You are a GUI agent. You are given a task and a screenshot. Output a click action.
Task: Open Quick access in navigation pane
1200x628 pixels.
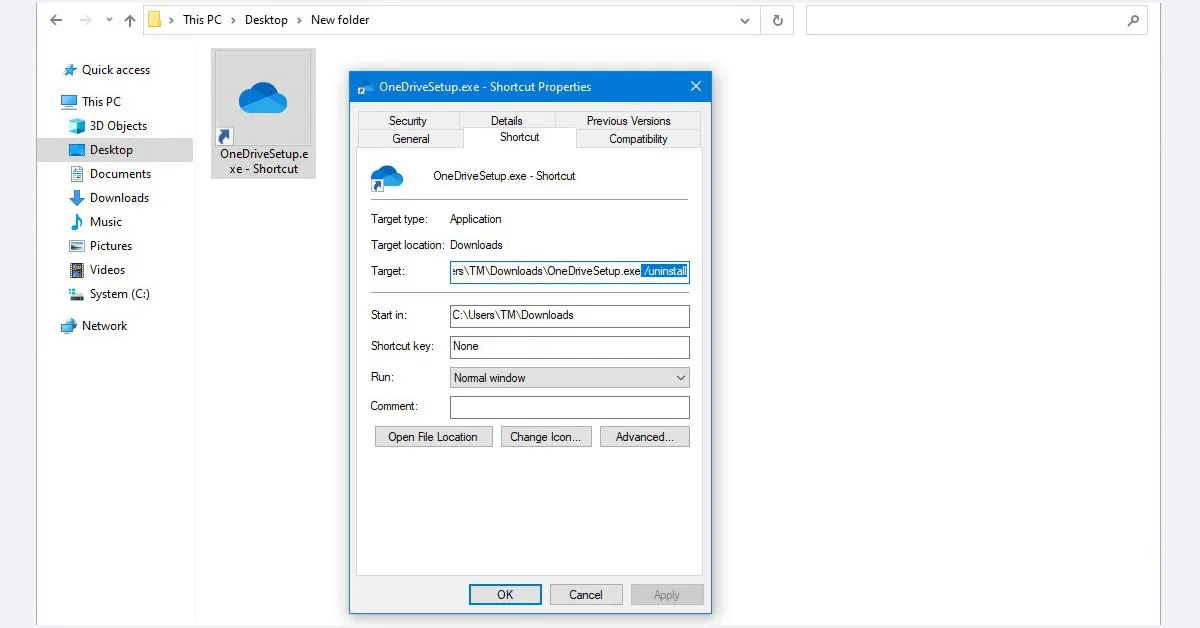[116, 70]
